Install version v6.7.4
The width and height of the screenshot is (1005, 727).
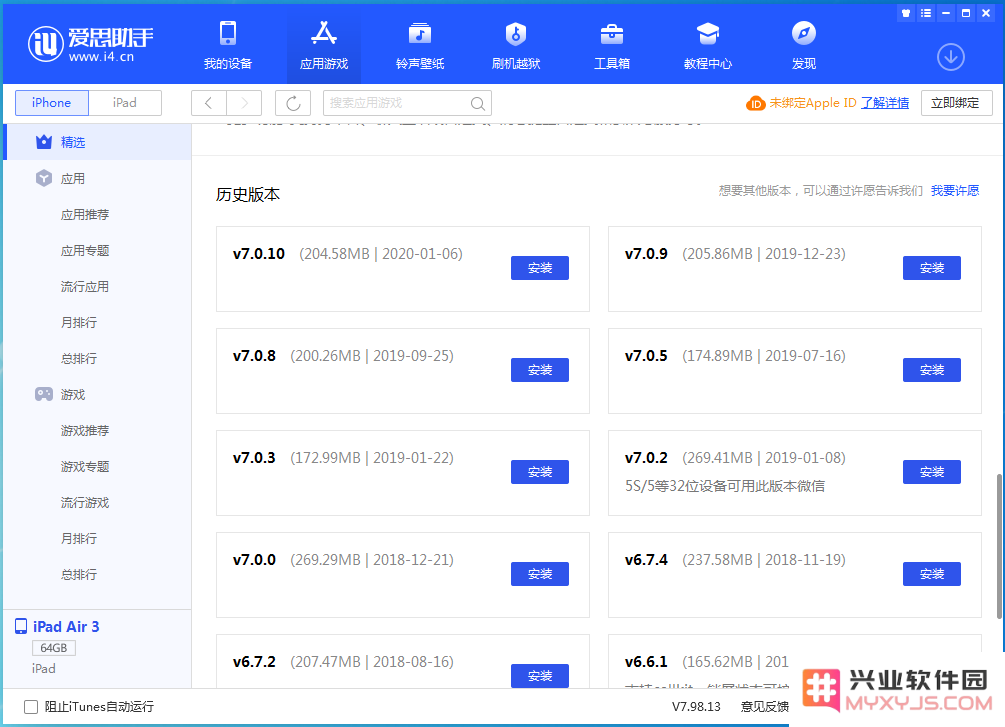point(931,574)
